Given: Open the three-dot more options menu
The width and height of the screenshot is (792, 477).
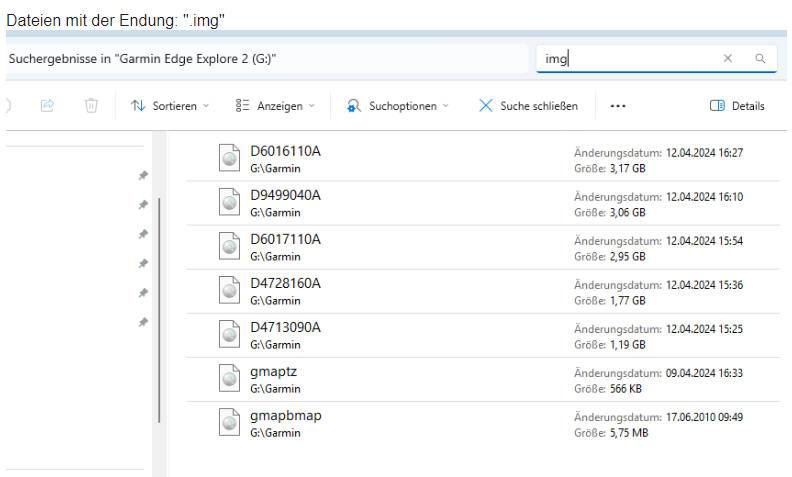Looking at the screenshot, I should click(x=617, y=106).
